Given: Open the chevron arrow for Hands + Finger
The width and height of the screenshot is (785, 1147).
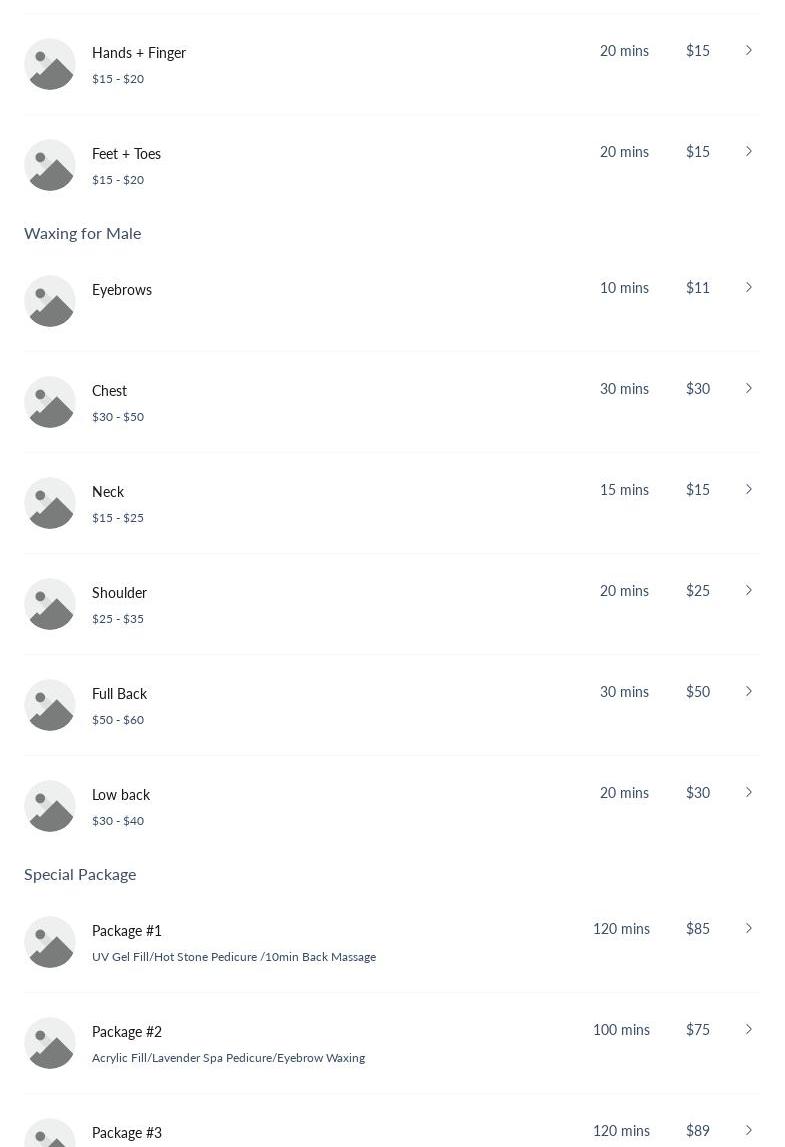Looking at the screenshot, I should coord(748,50).
